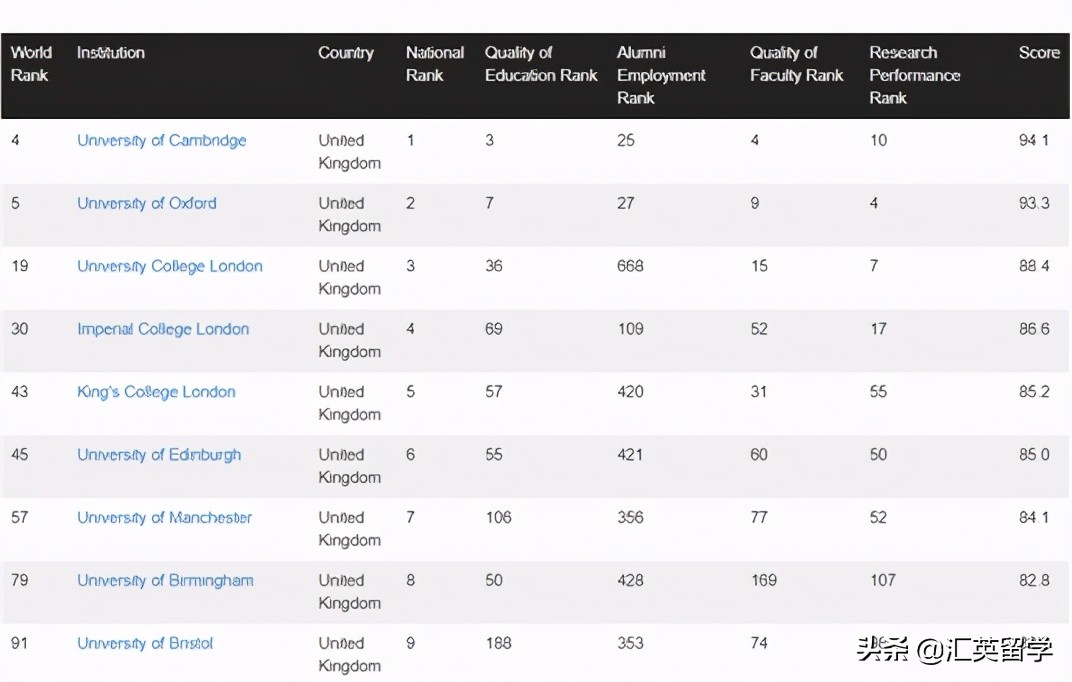Open the University of Cambridge link
Screen dimensions: 1072x682
161,141
